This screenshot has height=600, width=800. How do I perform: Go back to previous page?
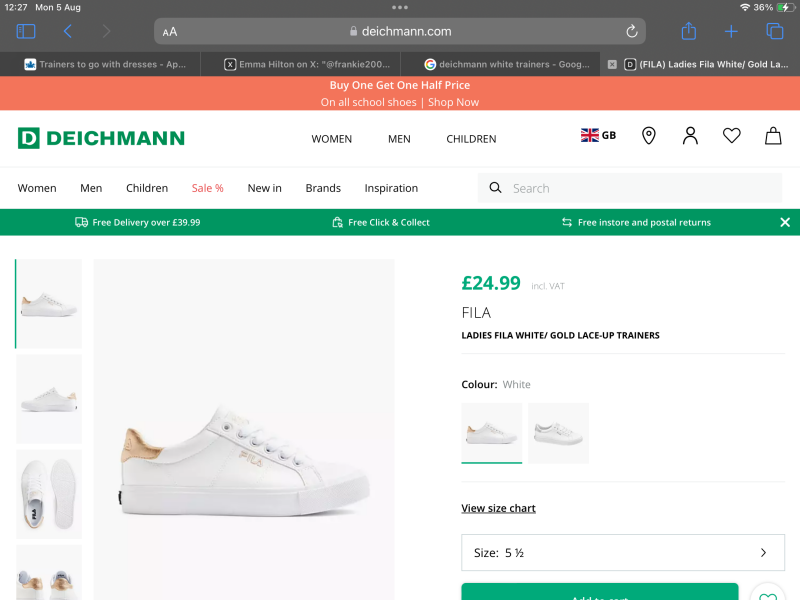point(67,32)
